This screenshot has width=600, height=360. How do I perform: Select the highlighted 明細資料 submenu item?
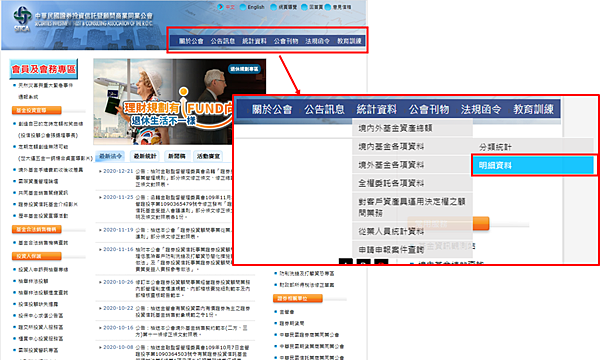click(x=533, y=165)
